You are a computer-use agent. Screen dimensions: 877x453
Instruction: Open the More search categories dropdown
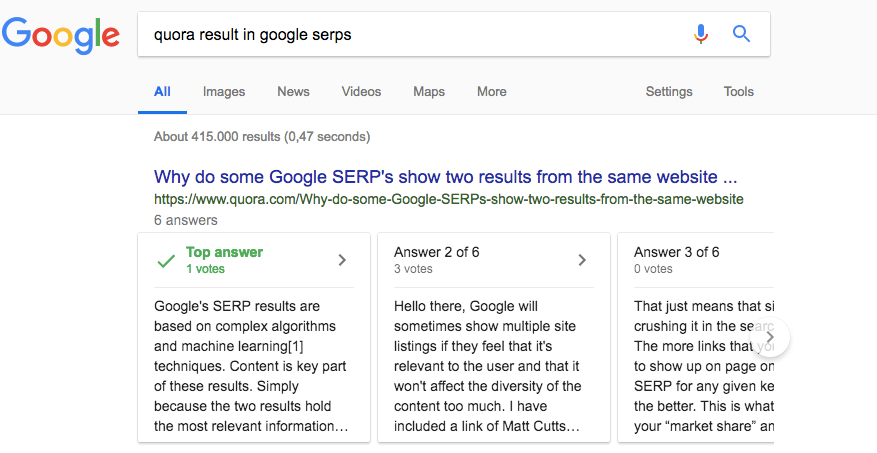(491, 91)
